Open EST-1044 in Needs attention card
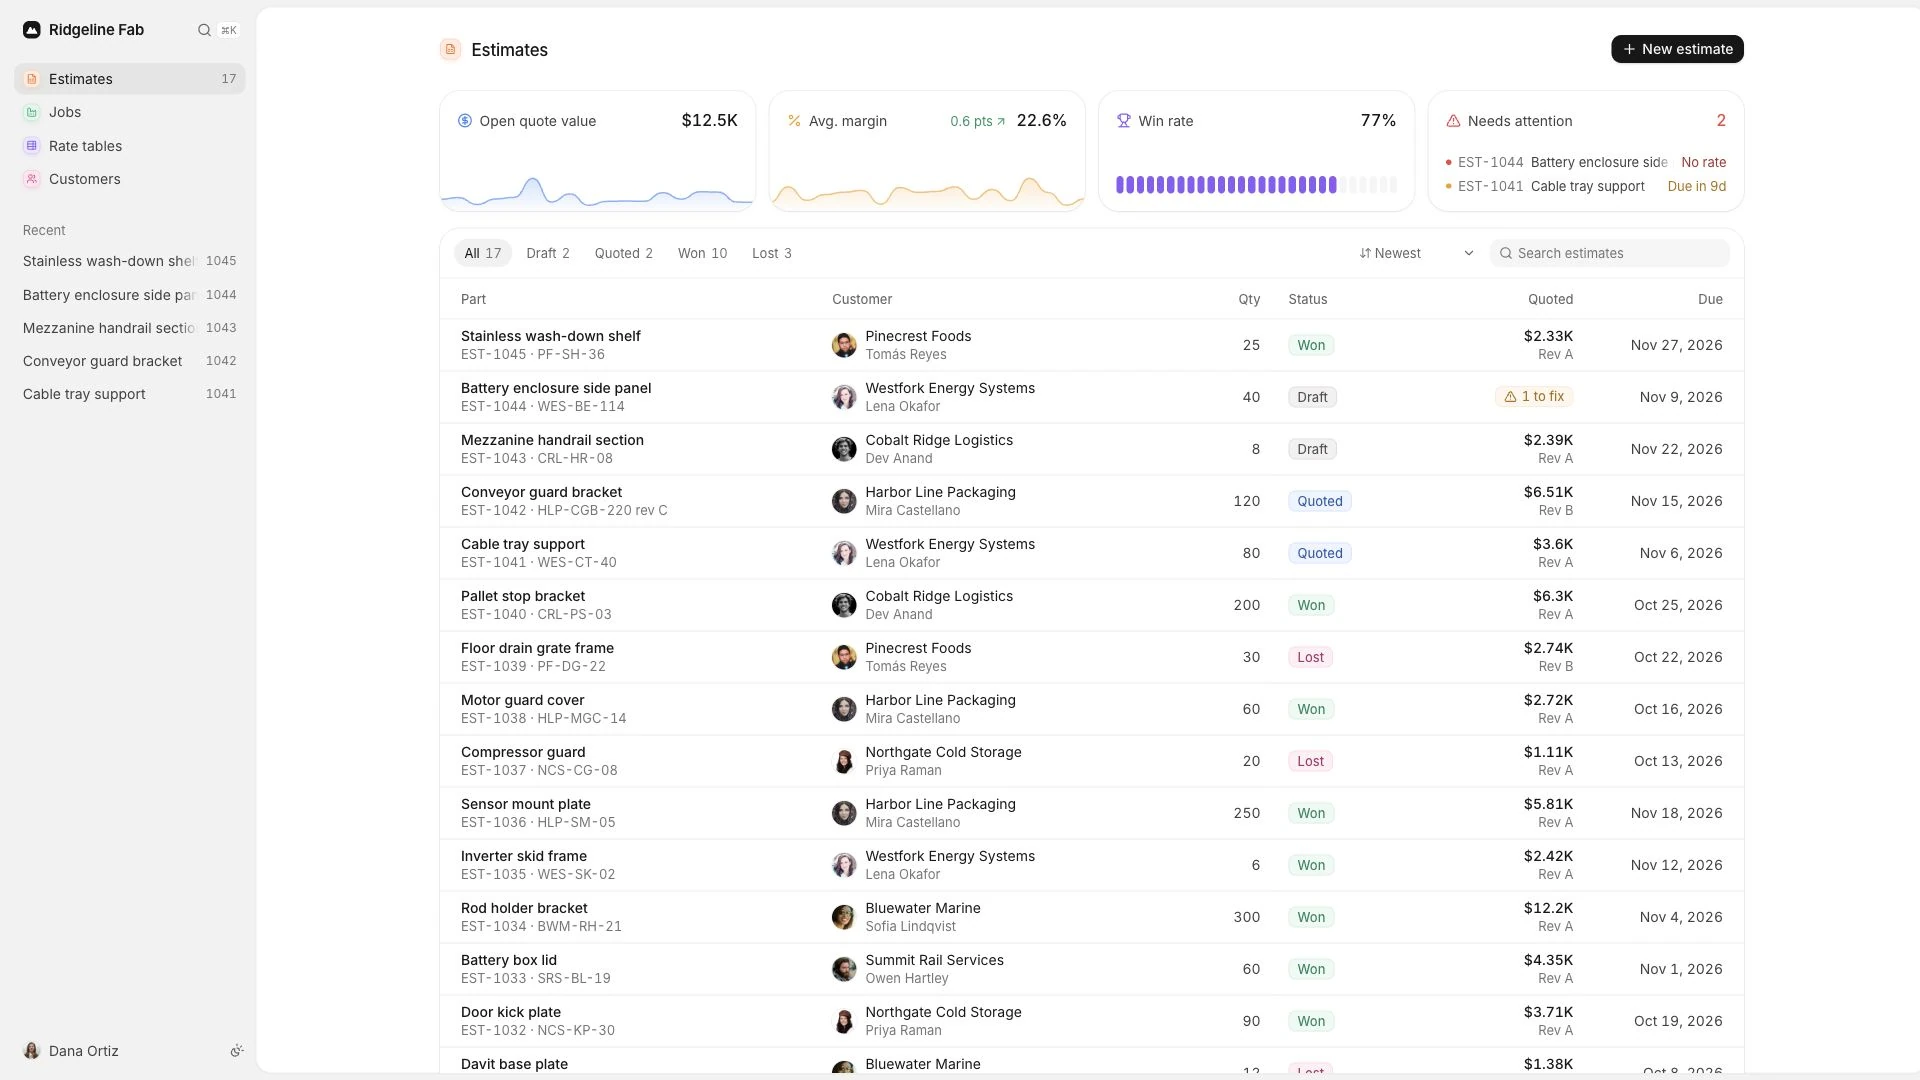The height and width of the screenshot is (1080, 1920). pos(1586,162)
